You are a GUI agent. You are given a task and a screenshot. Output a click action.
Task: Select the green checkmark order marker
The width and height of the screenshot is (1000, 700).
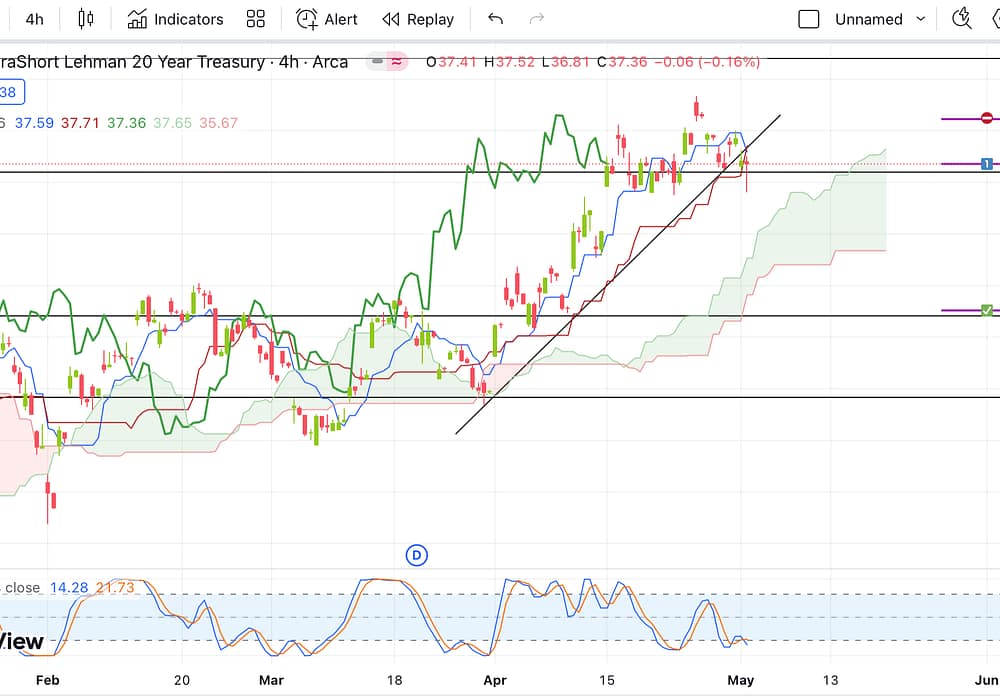(x=986, y=311)
